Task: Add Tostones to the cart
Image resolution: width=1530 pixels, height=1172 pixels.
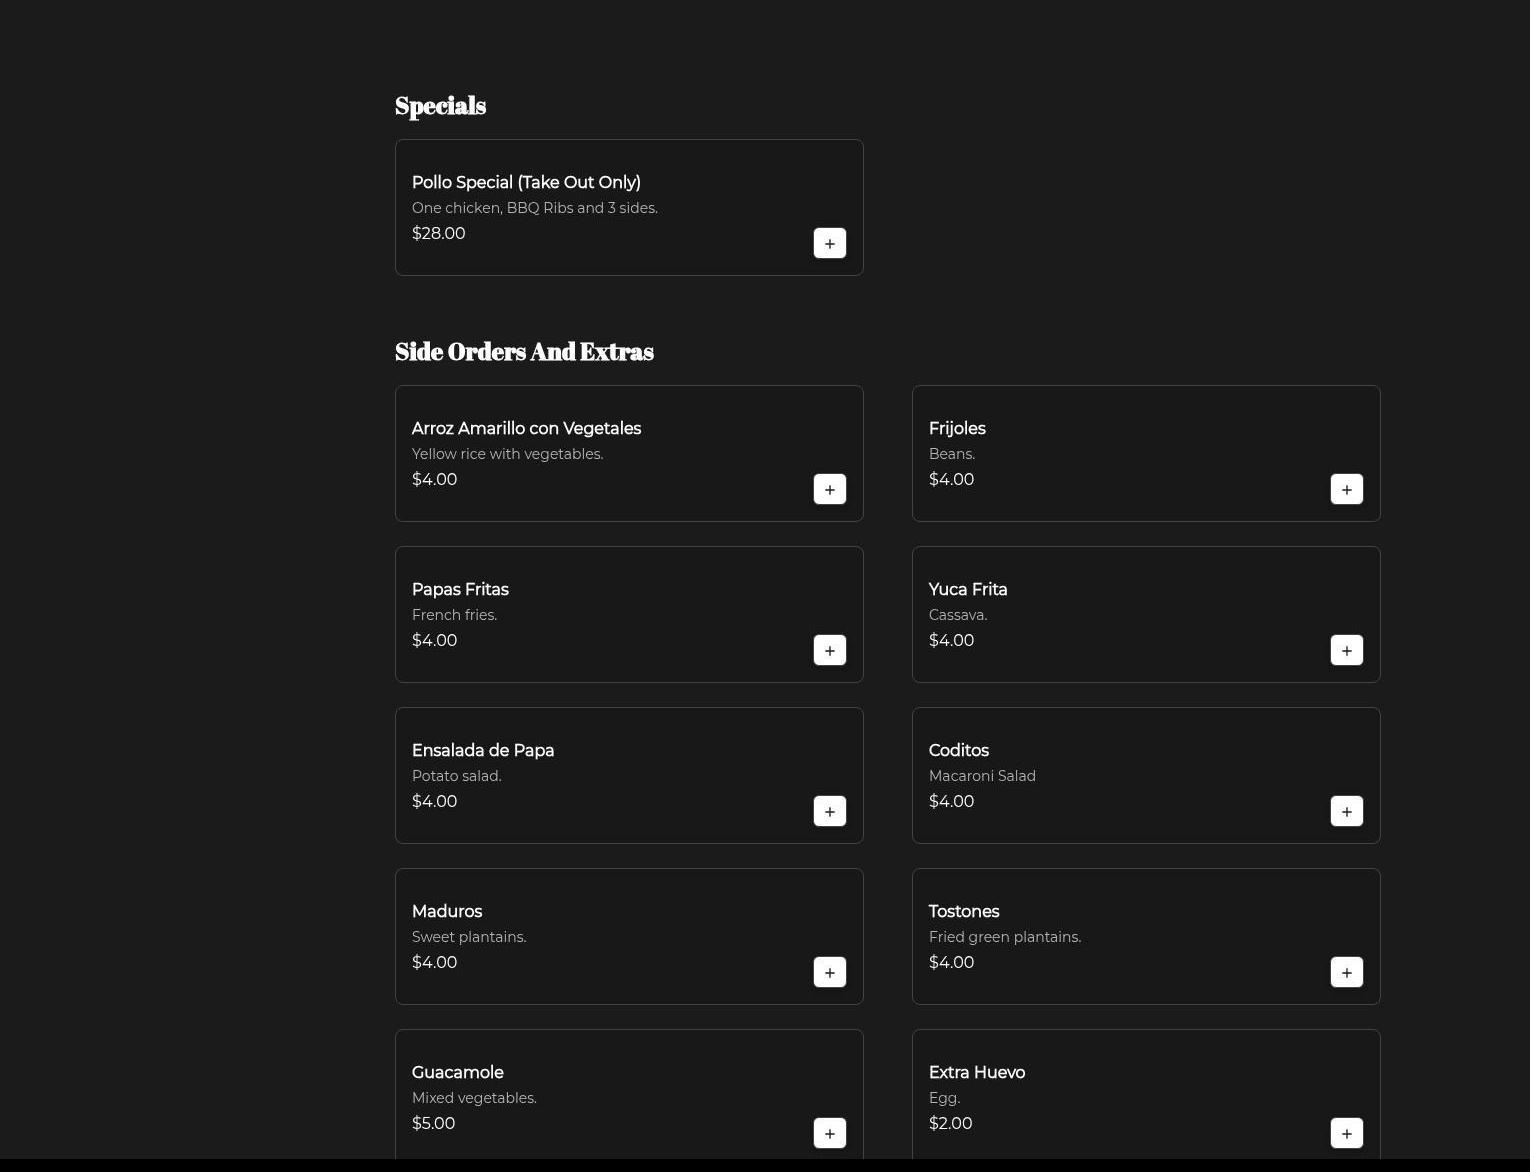Action: (x=1346, y=972)
